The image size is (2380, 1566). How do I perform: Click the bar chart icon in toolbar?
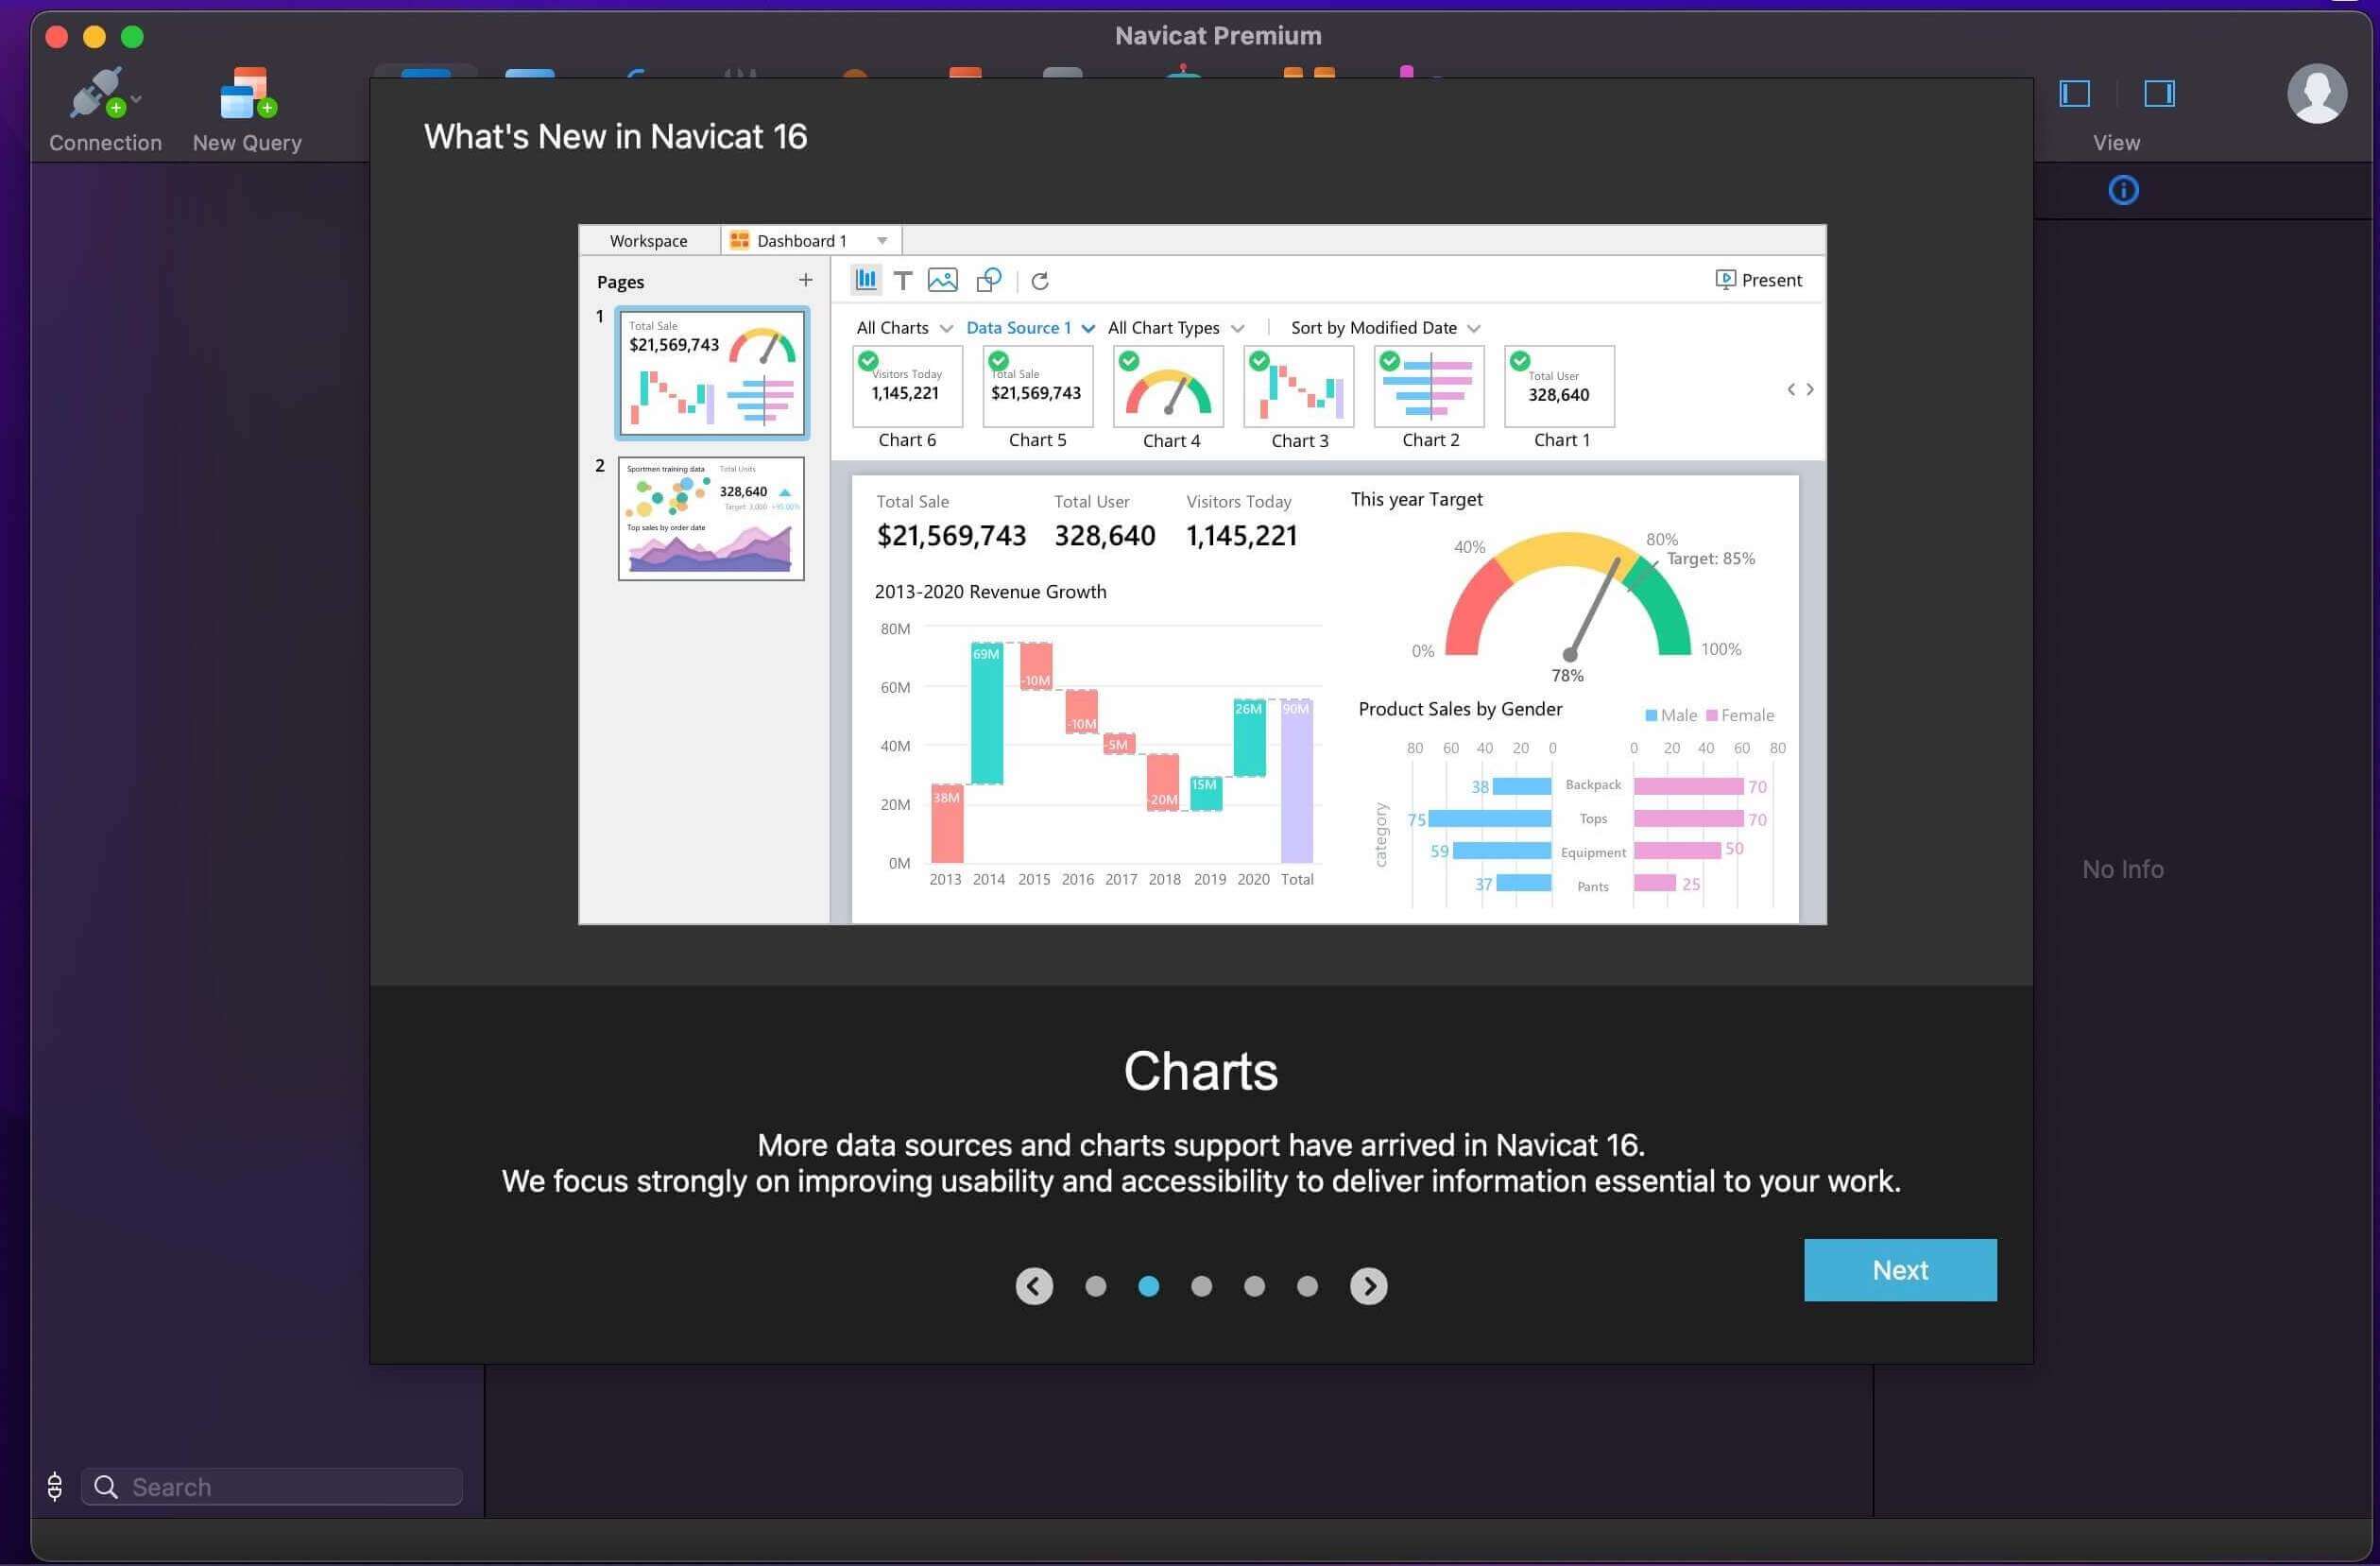click(864, 280)
